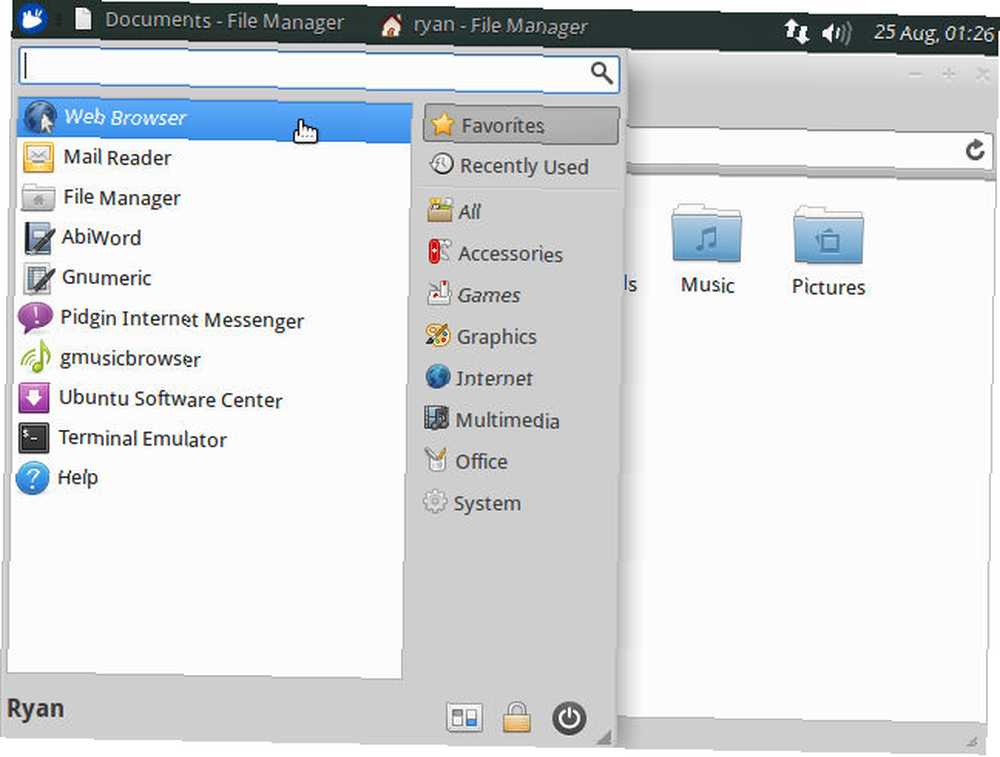Screen dimensions: 1000x757
Task: Click the Web Browser globe icon
Action: click(40, 117)
